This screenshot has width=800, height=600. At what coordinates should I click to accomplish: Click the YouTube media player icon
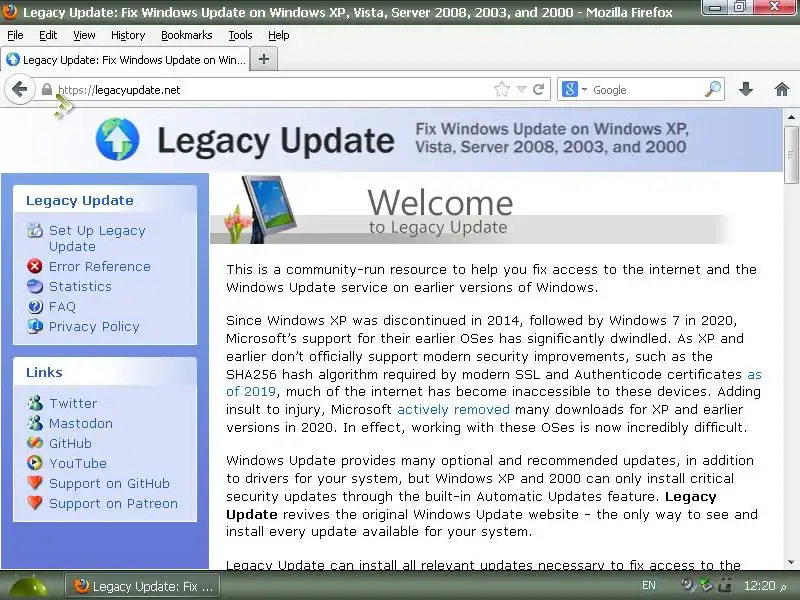tap(35, 463)
